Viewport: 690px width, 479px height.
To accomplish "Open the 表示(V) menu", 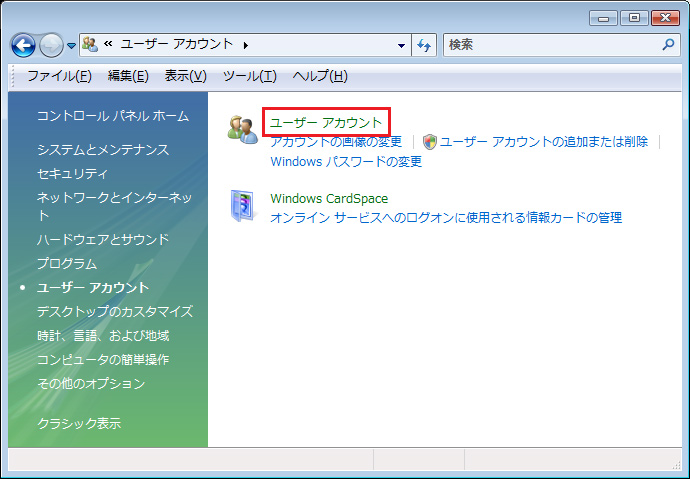I will click(186, 76).
